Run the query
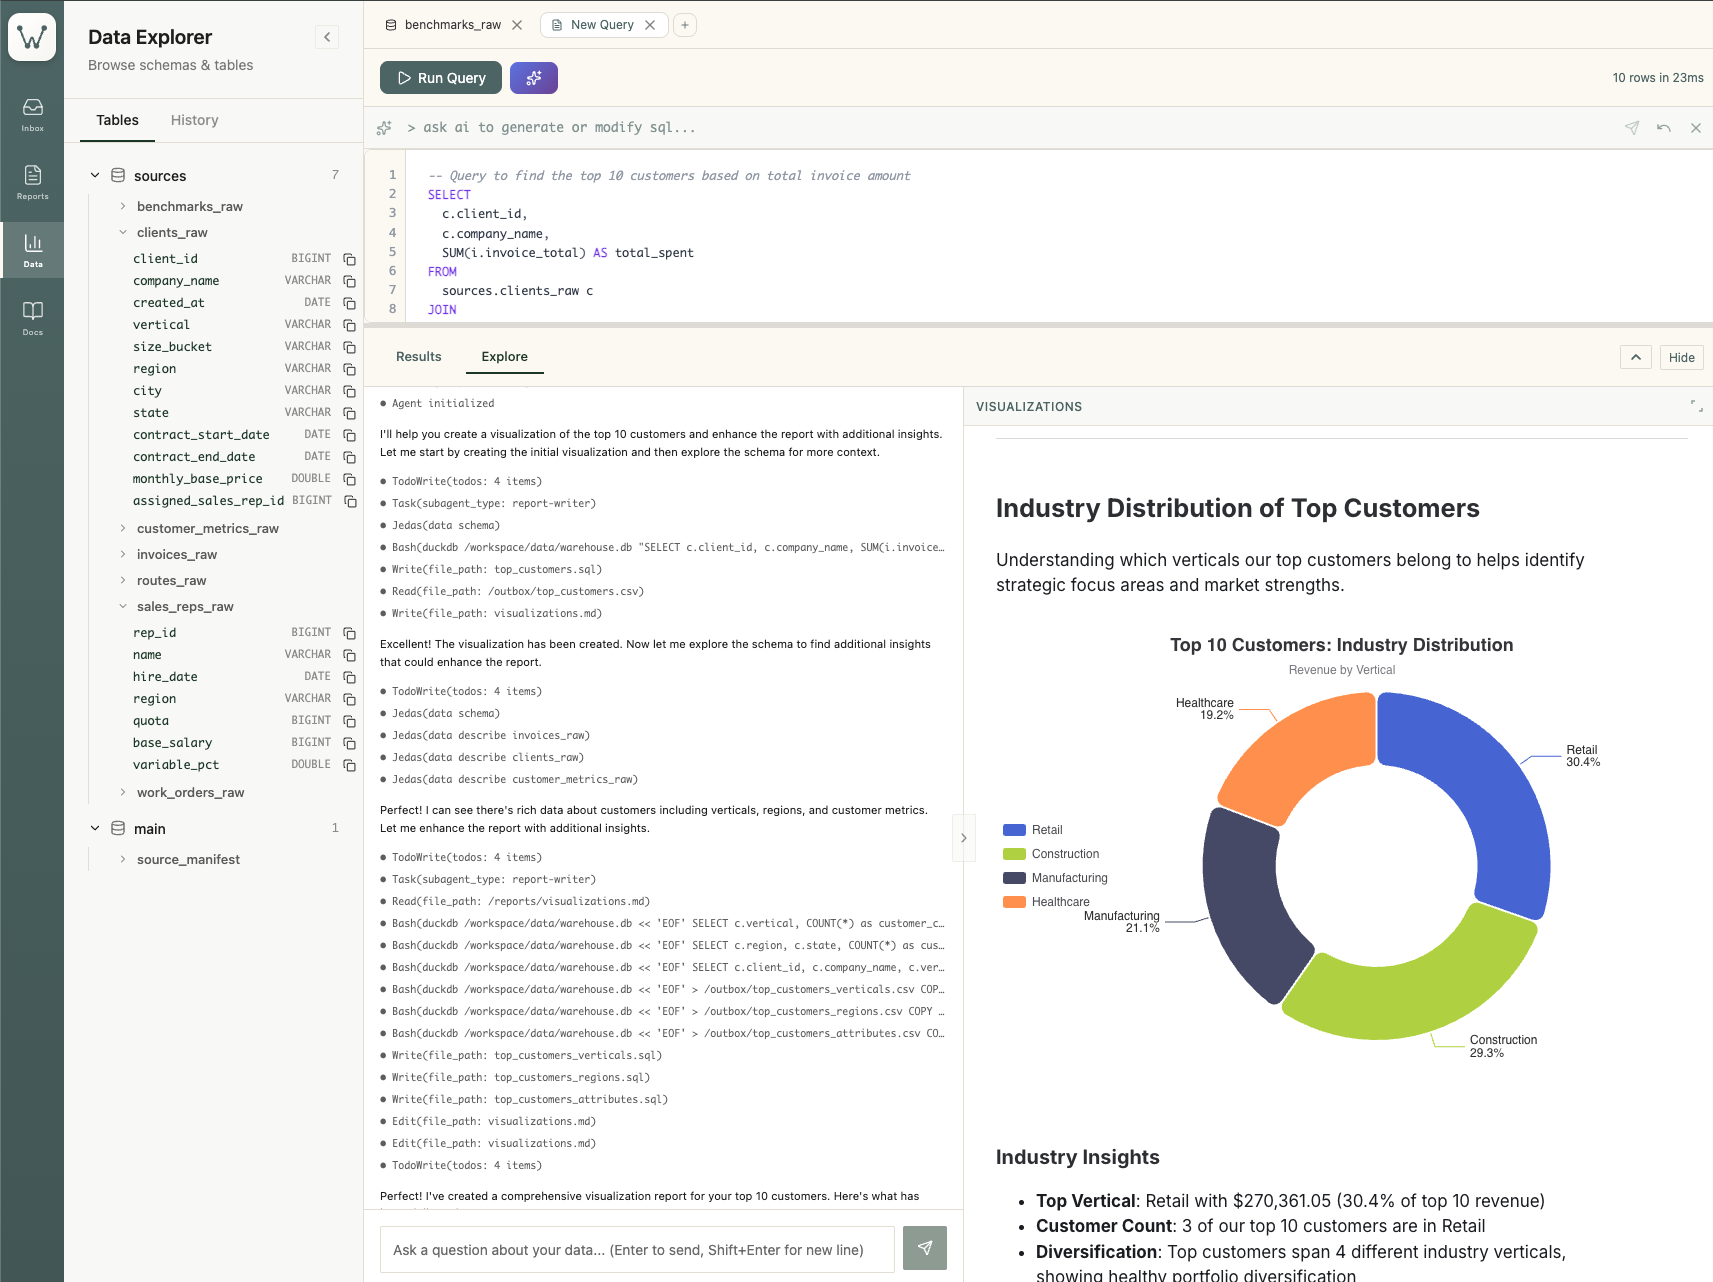The width and height of the screenshot is (1713, 1282). [x=441, y=78]
